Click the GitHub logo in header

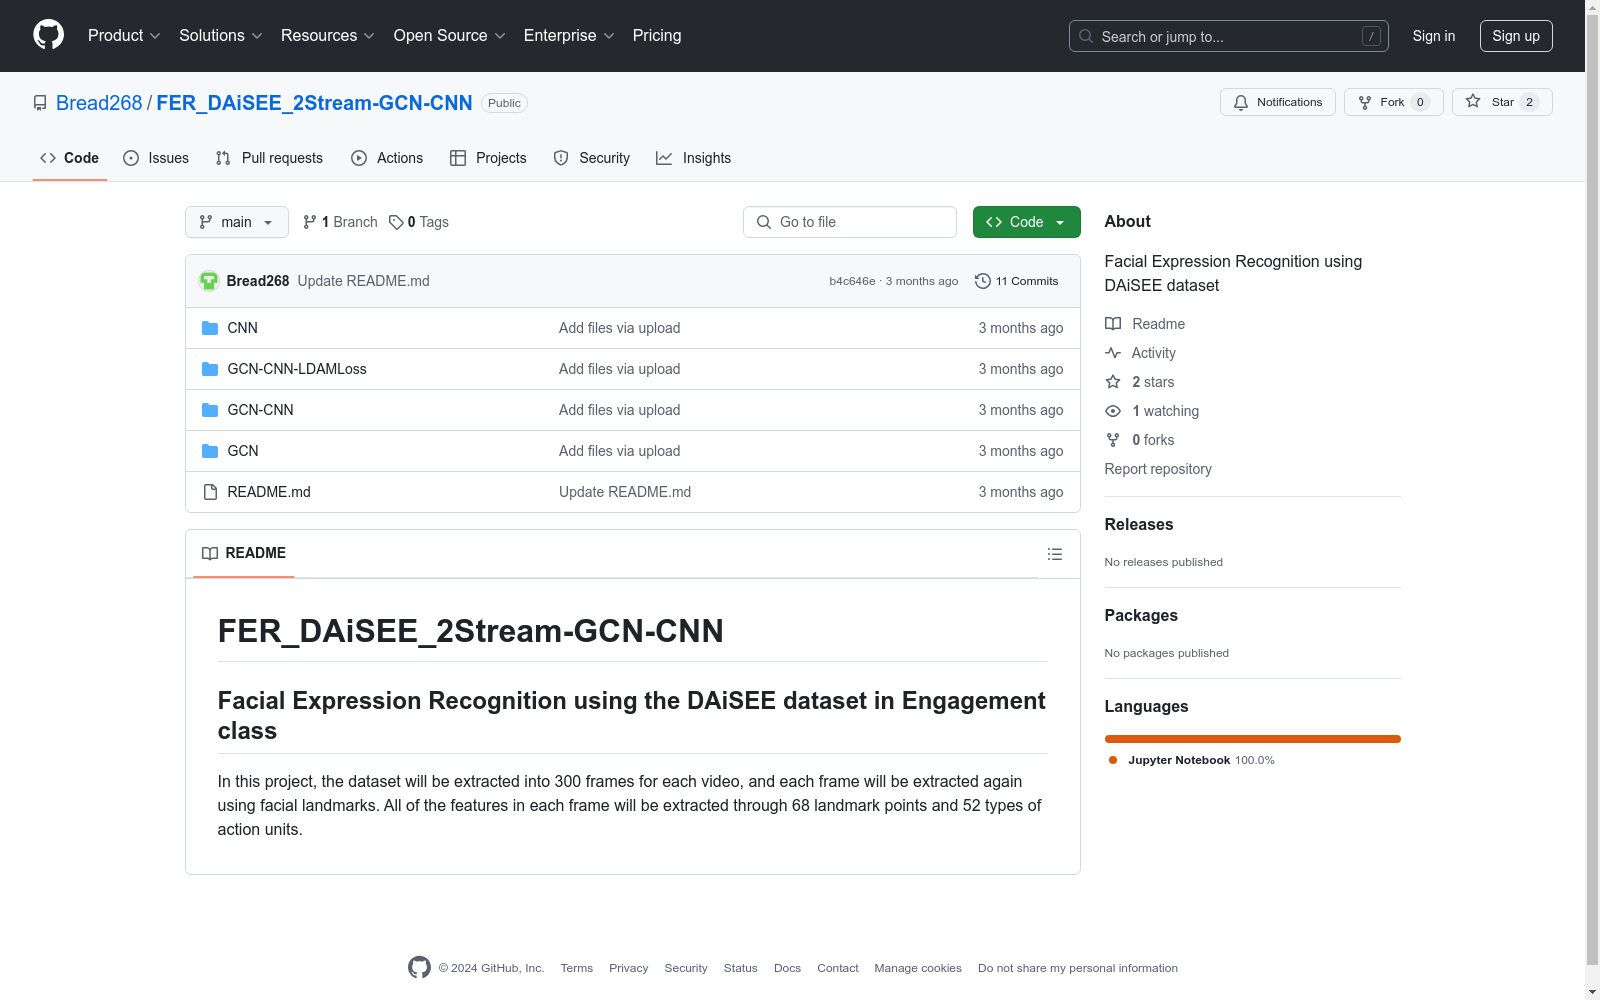pos(48,35)
